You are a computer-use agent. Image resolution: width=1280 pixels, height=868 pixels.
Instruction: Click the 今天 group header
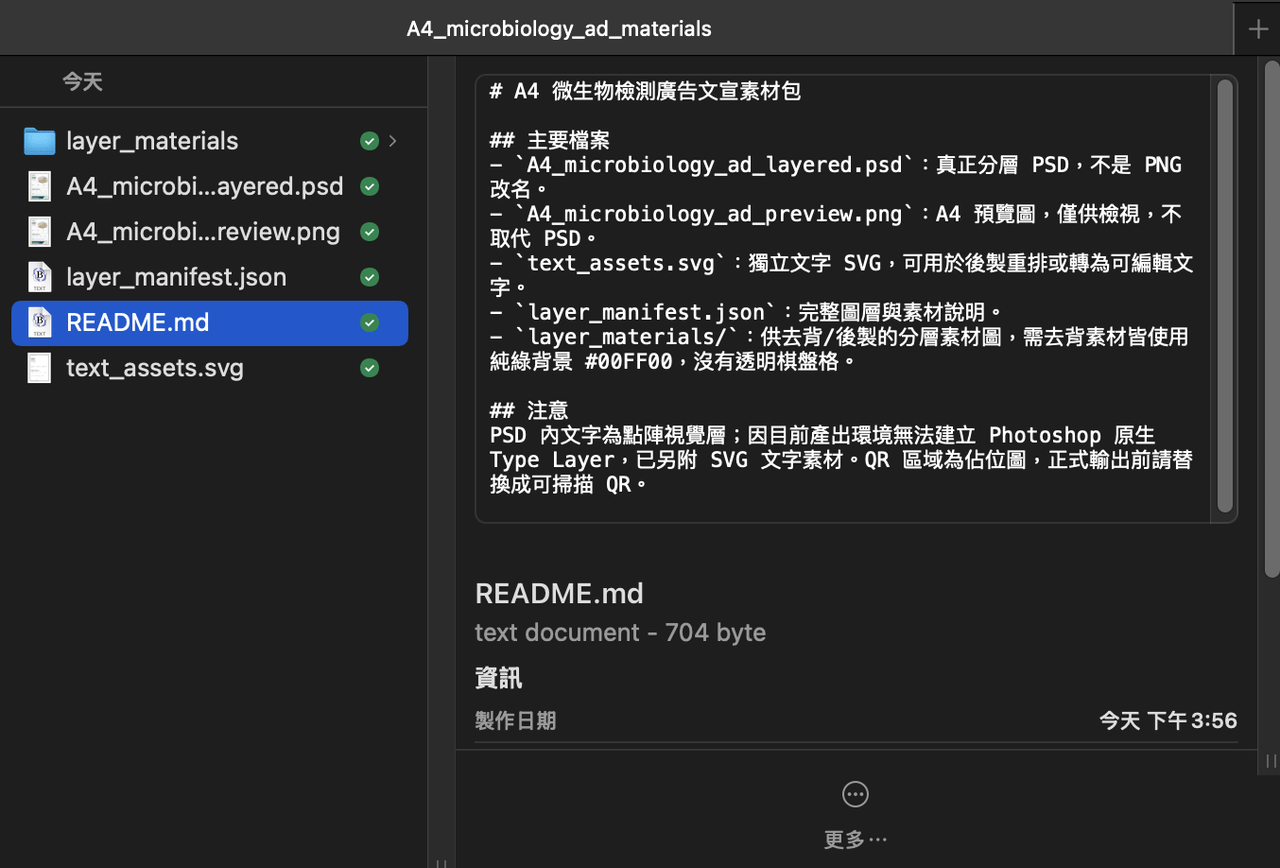tap(83, 82)
